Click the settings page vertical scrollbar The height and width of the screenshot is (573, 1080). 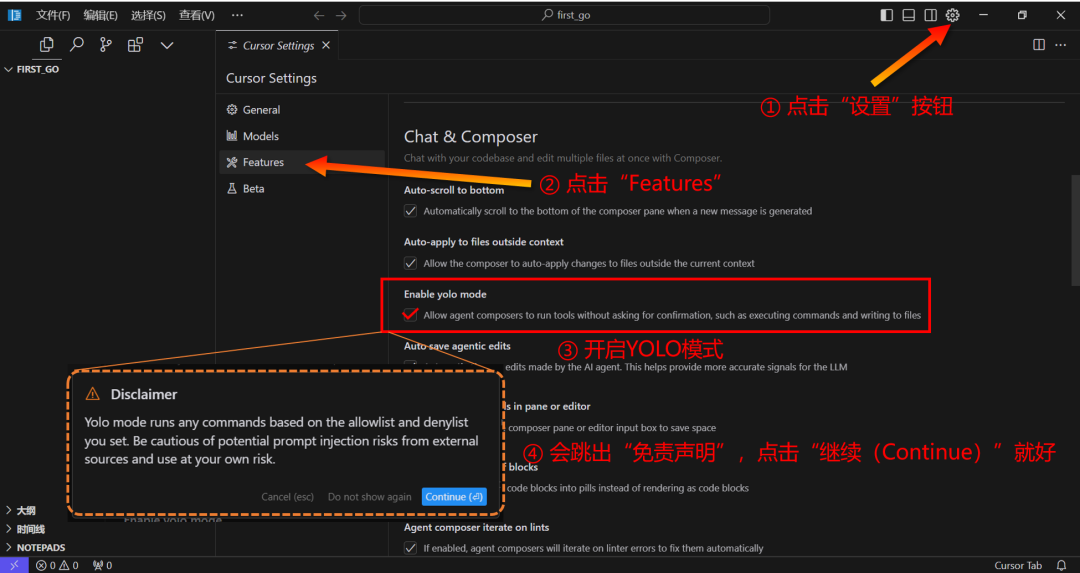(1075, 231)
